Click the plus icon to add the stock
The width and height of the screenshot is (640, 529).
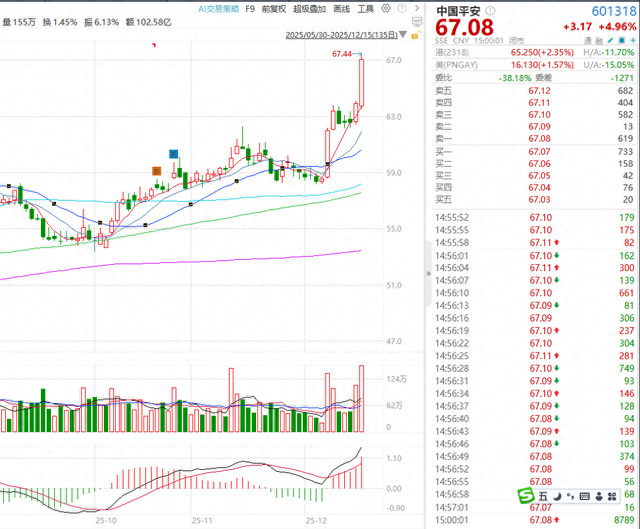633,40
